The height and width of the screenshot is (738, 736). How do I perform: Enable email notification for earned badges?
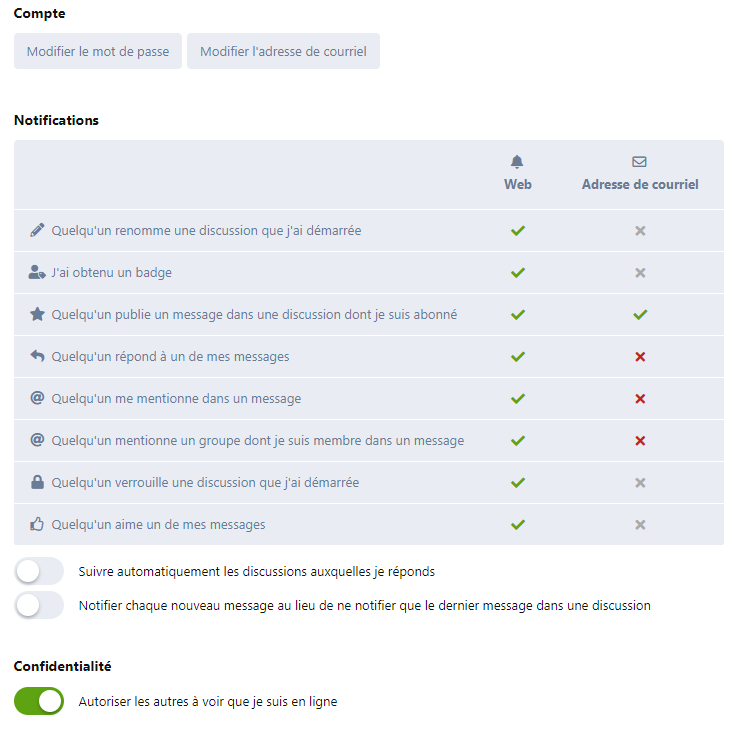[640, 273]
